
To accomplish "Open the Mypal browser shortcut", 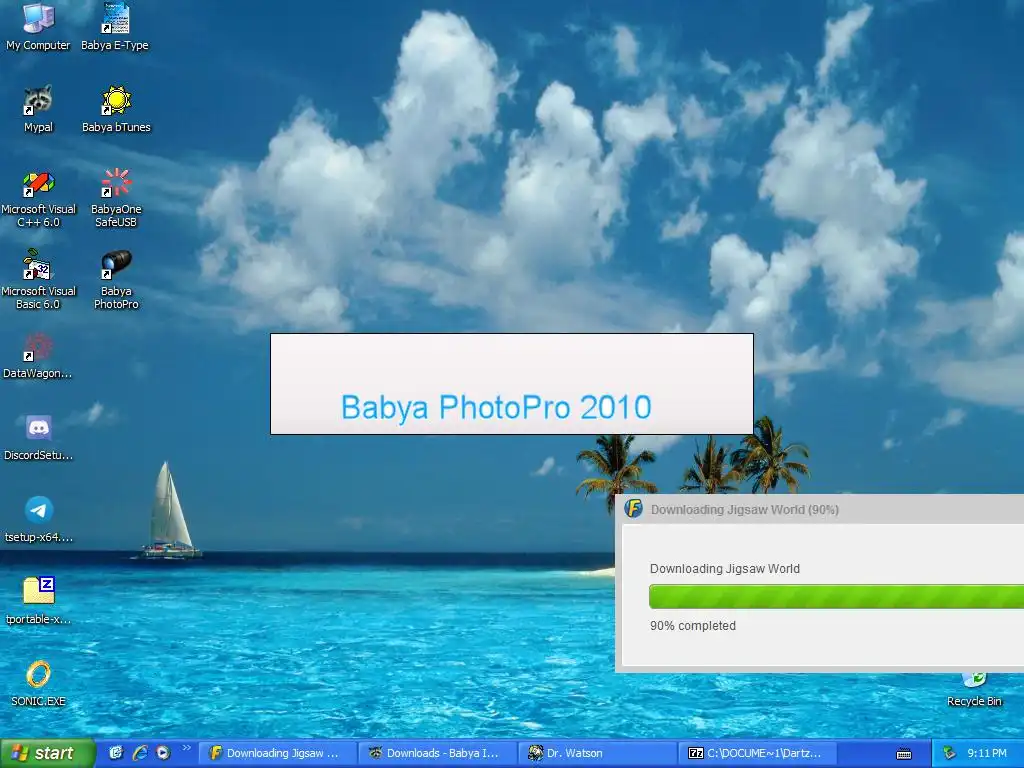I will (38, 108).
